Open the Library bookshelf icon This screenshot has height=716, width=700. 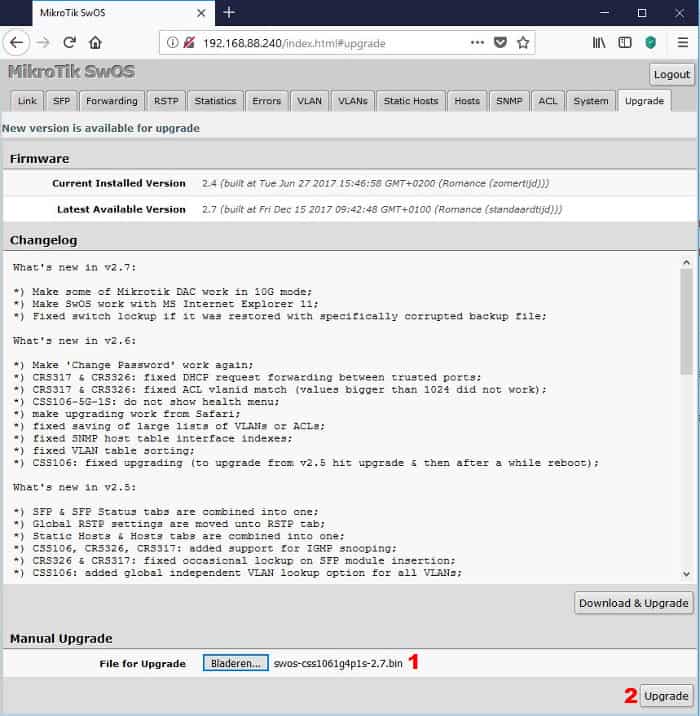click(599, 43)
